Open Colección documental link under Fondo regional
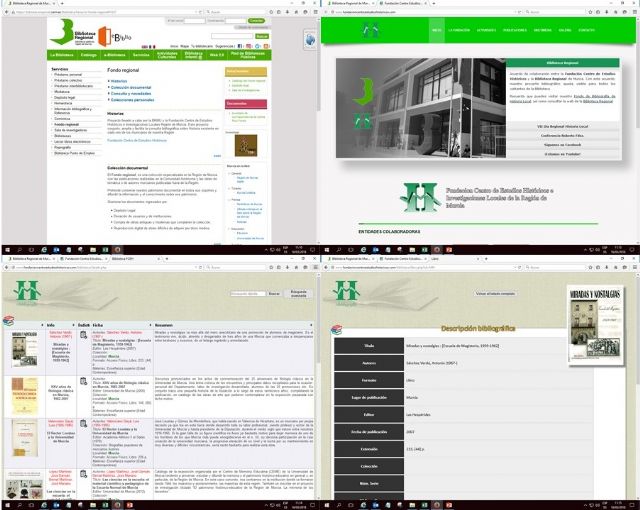Screen dimensions: 640x510 [131, 87]
